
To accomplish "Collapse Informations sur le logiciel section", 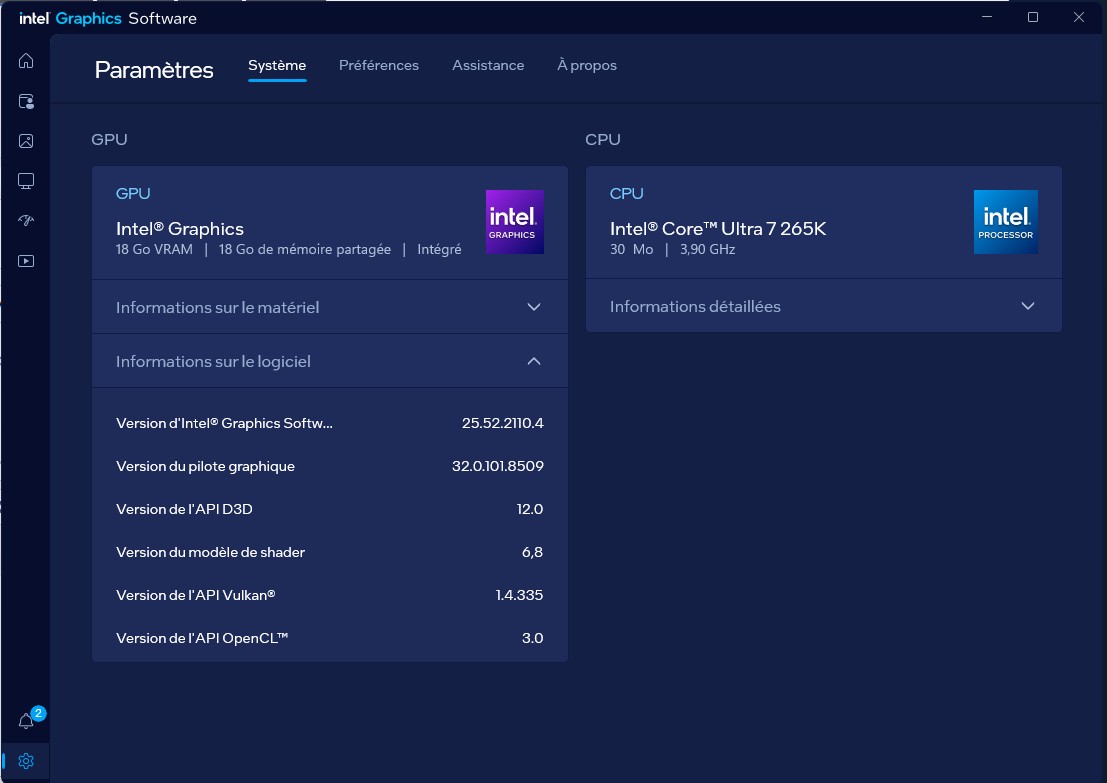I will point(533,361).
